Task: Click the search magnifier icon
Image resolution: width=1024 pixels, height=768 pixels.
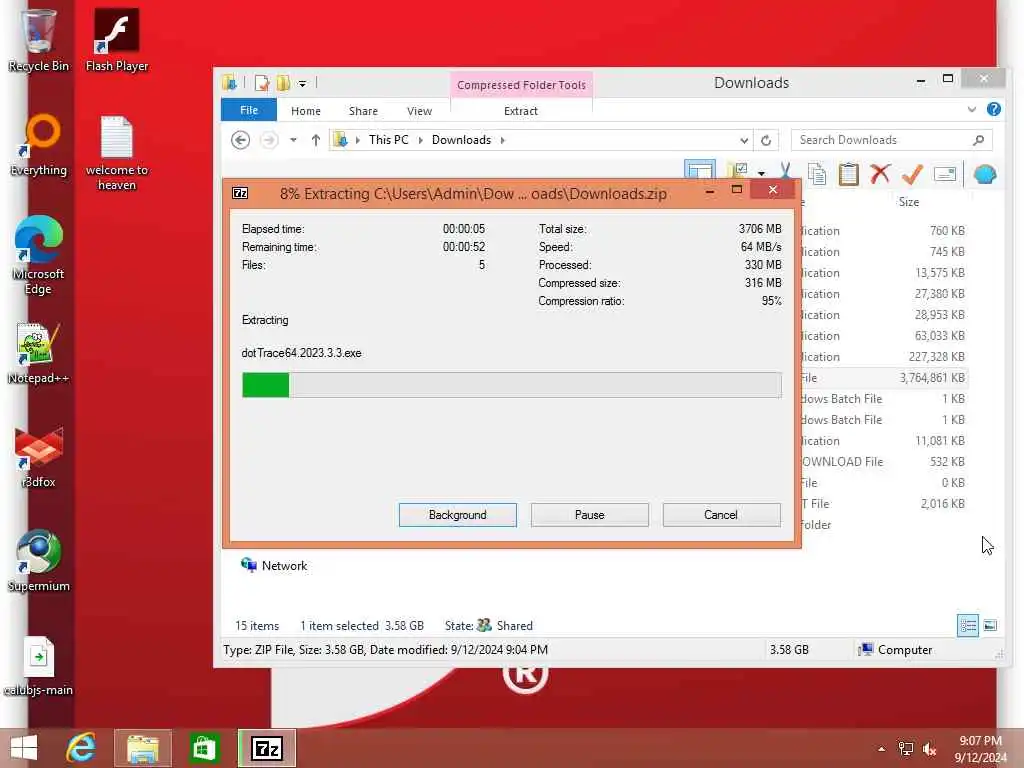Action: click(978, 140)
